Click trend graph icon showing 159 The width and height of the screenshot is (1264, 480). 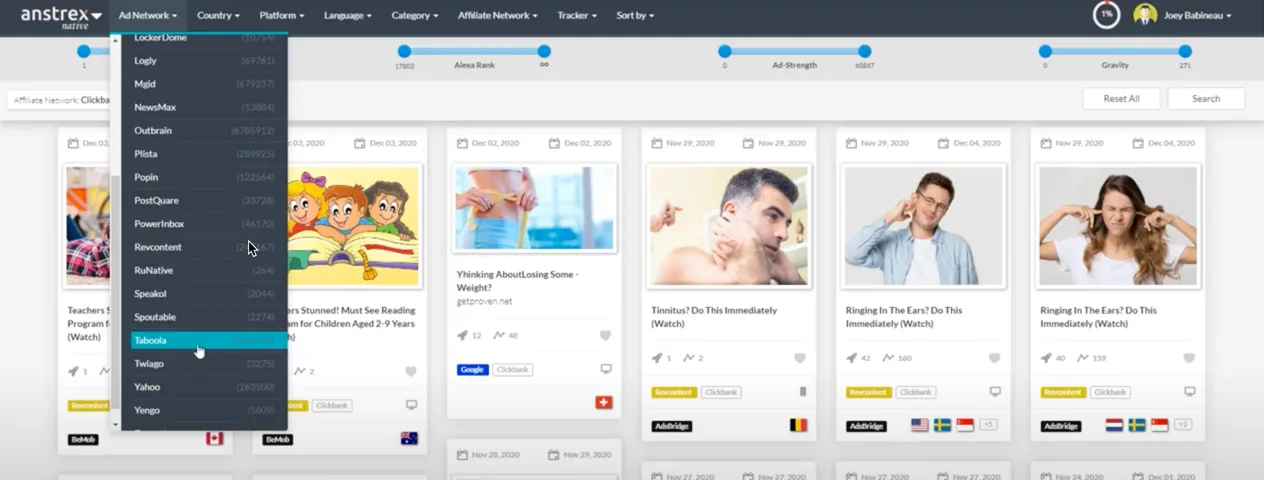click(1083, 358)
